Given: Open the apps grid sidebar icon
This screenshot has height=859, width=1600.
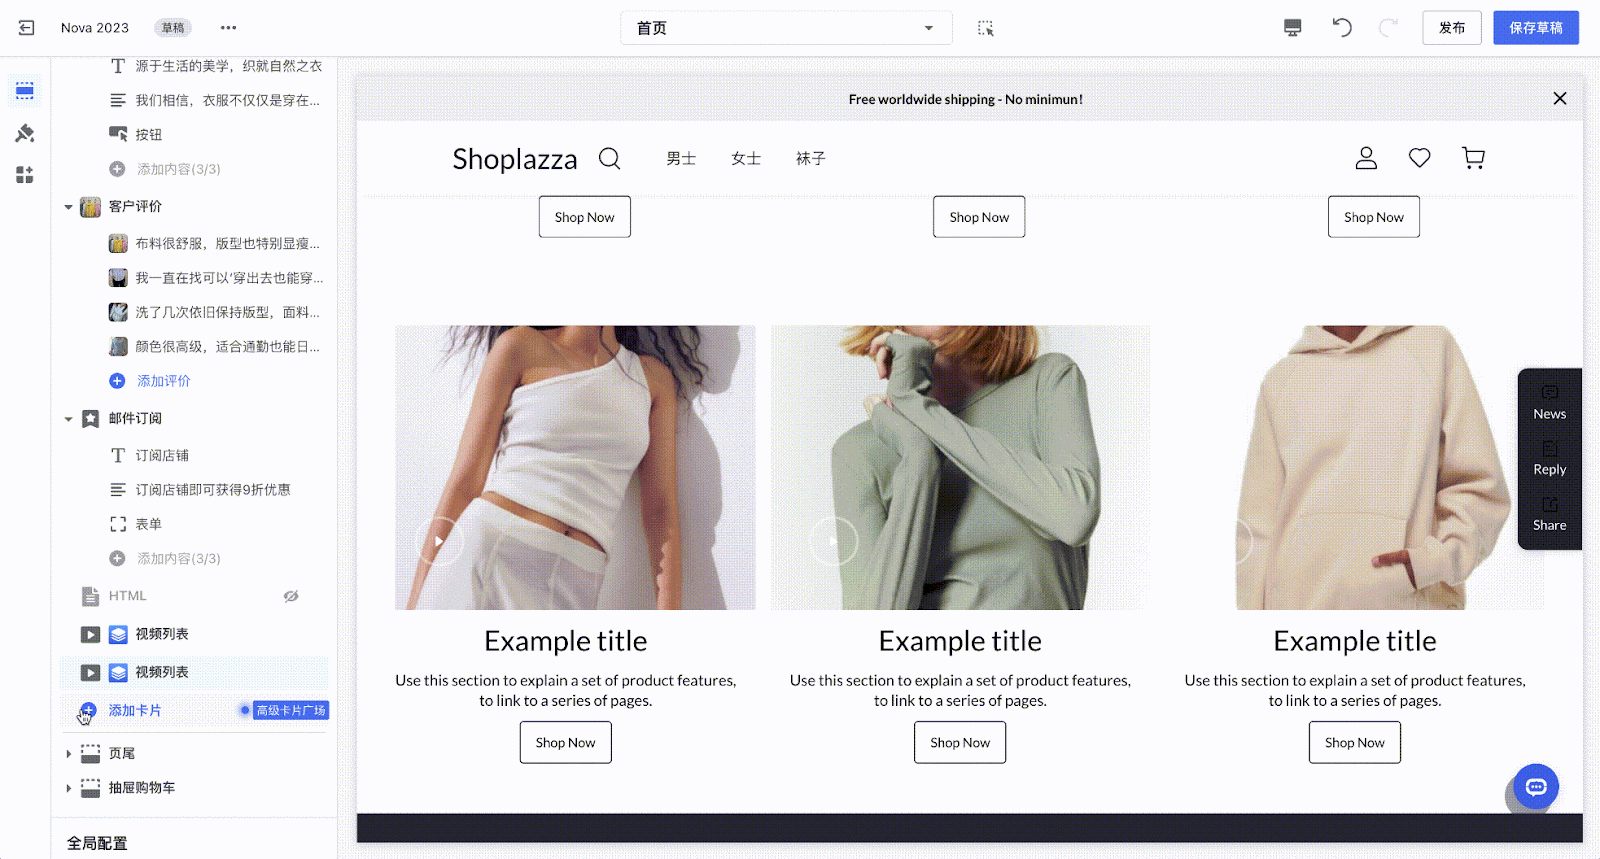Looking at the screenshot, I should click(25, 175).
